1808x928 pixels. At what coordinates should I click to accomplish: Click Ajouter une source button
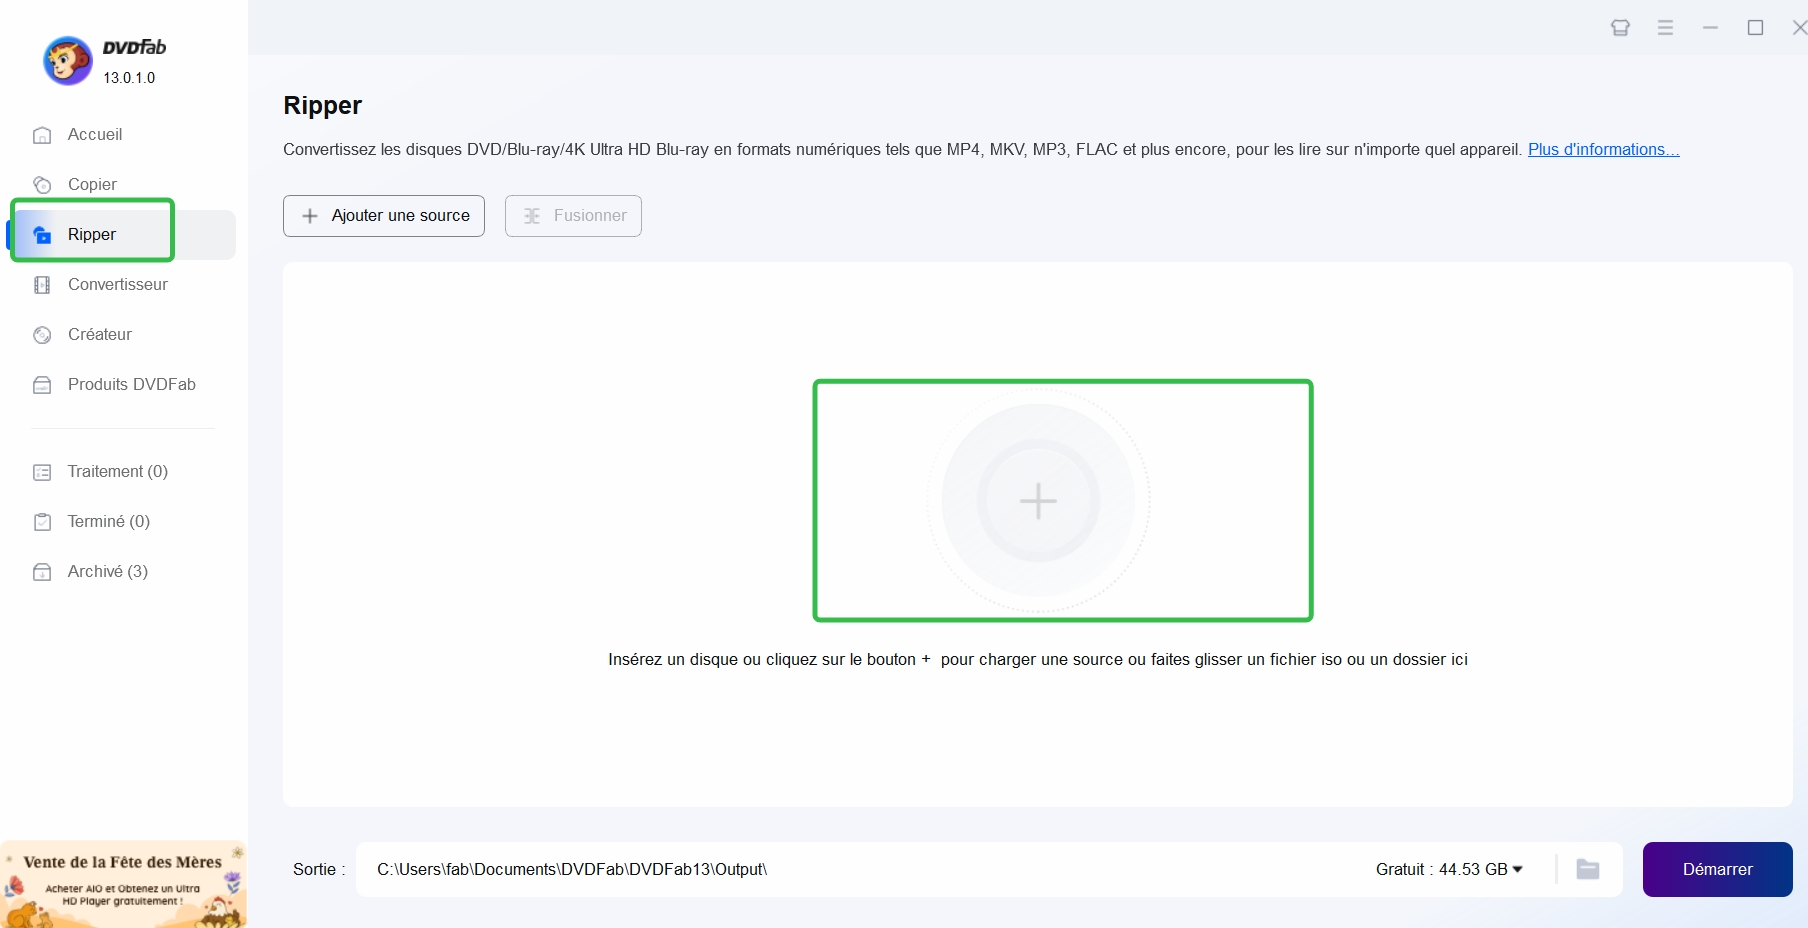(x=384, y=216)
